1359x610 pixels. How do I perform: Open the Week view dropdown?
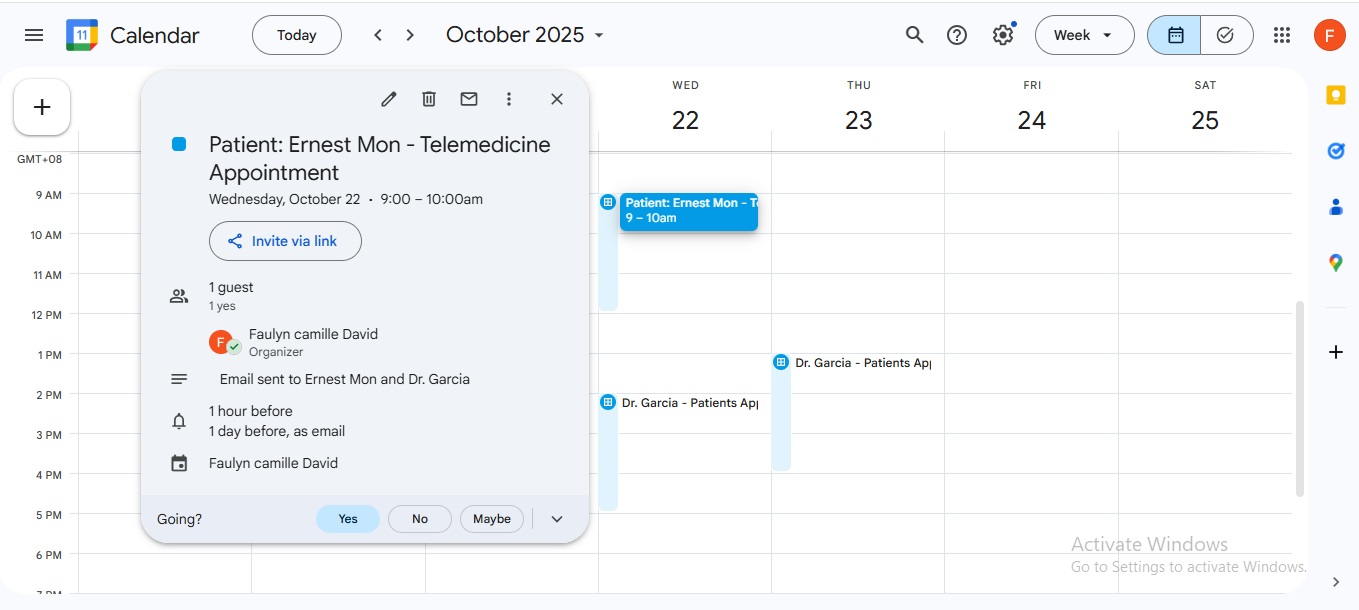tap(1084, 35)
